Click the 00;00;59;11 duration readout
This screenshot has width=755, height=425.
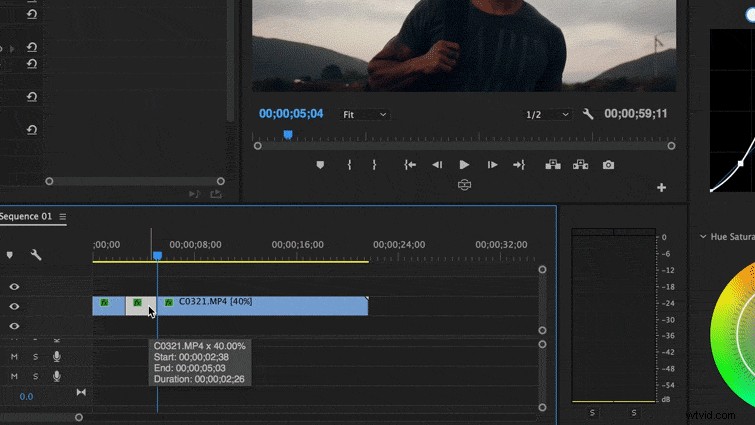[636, 114]
